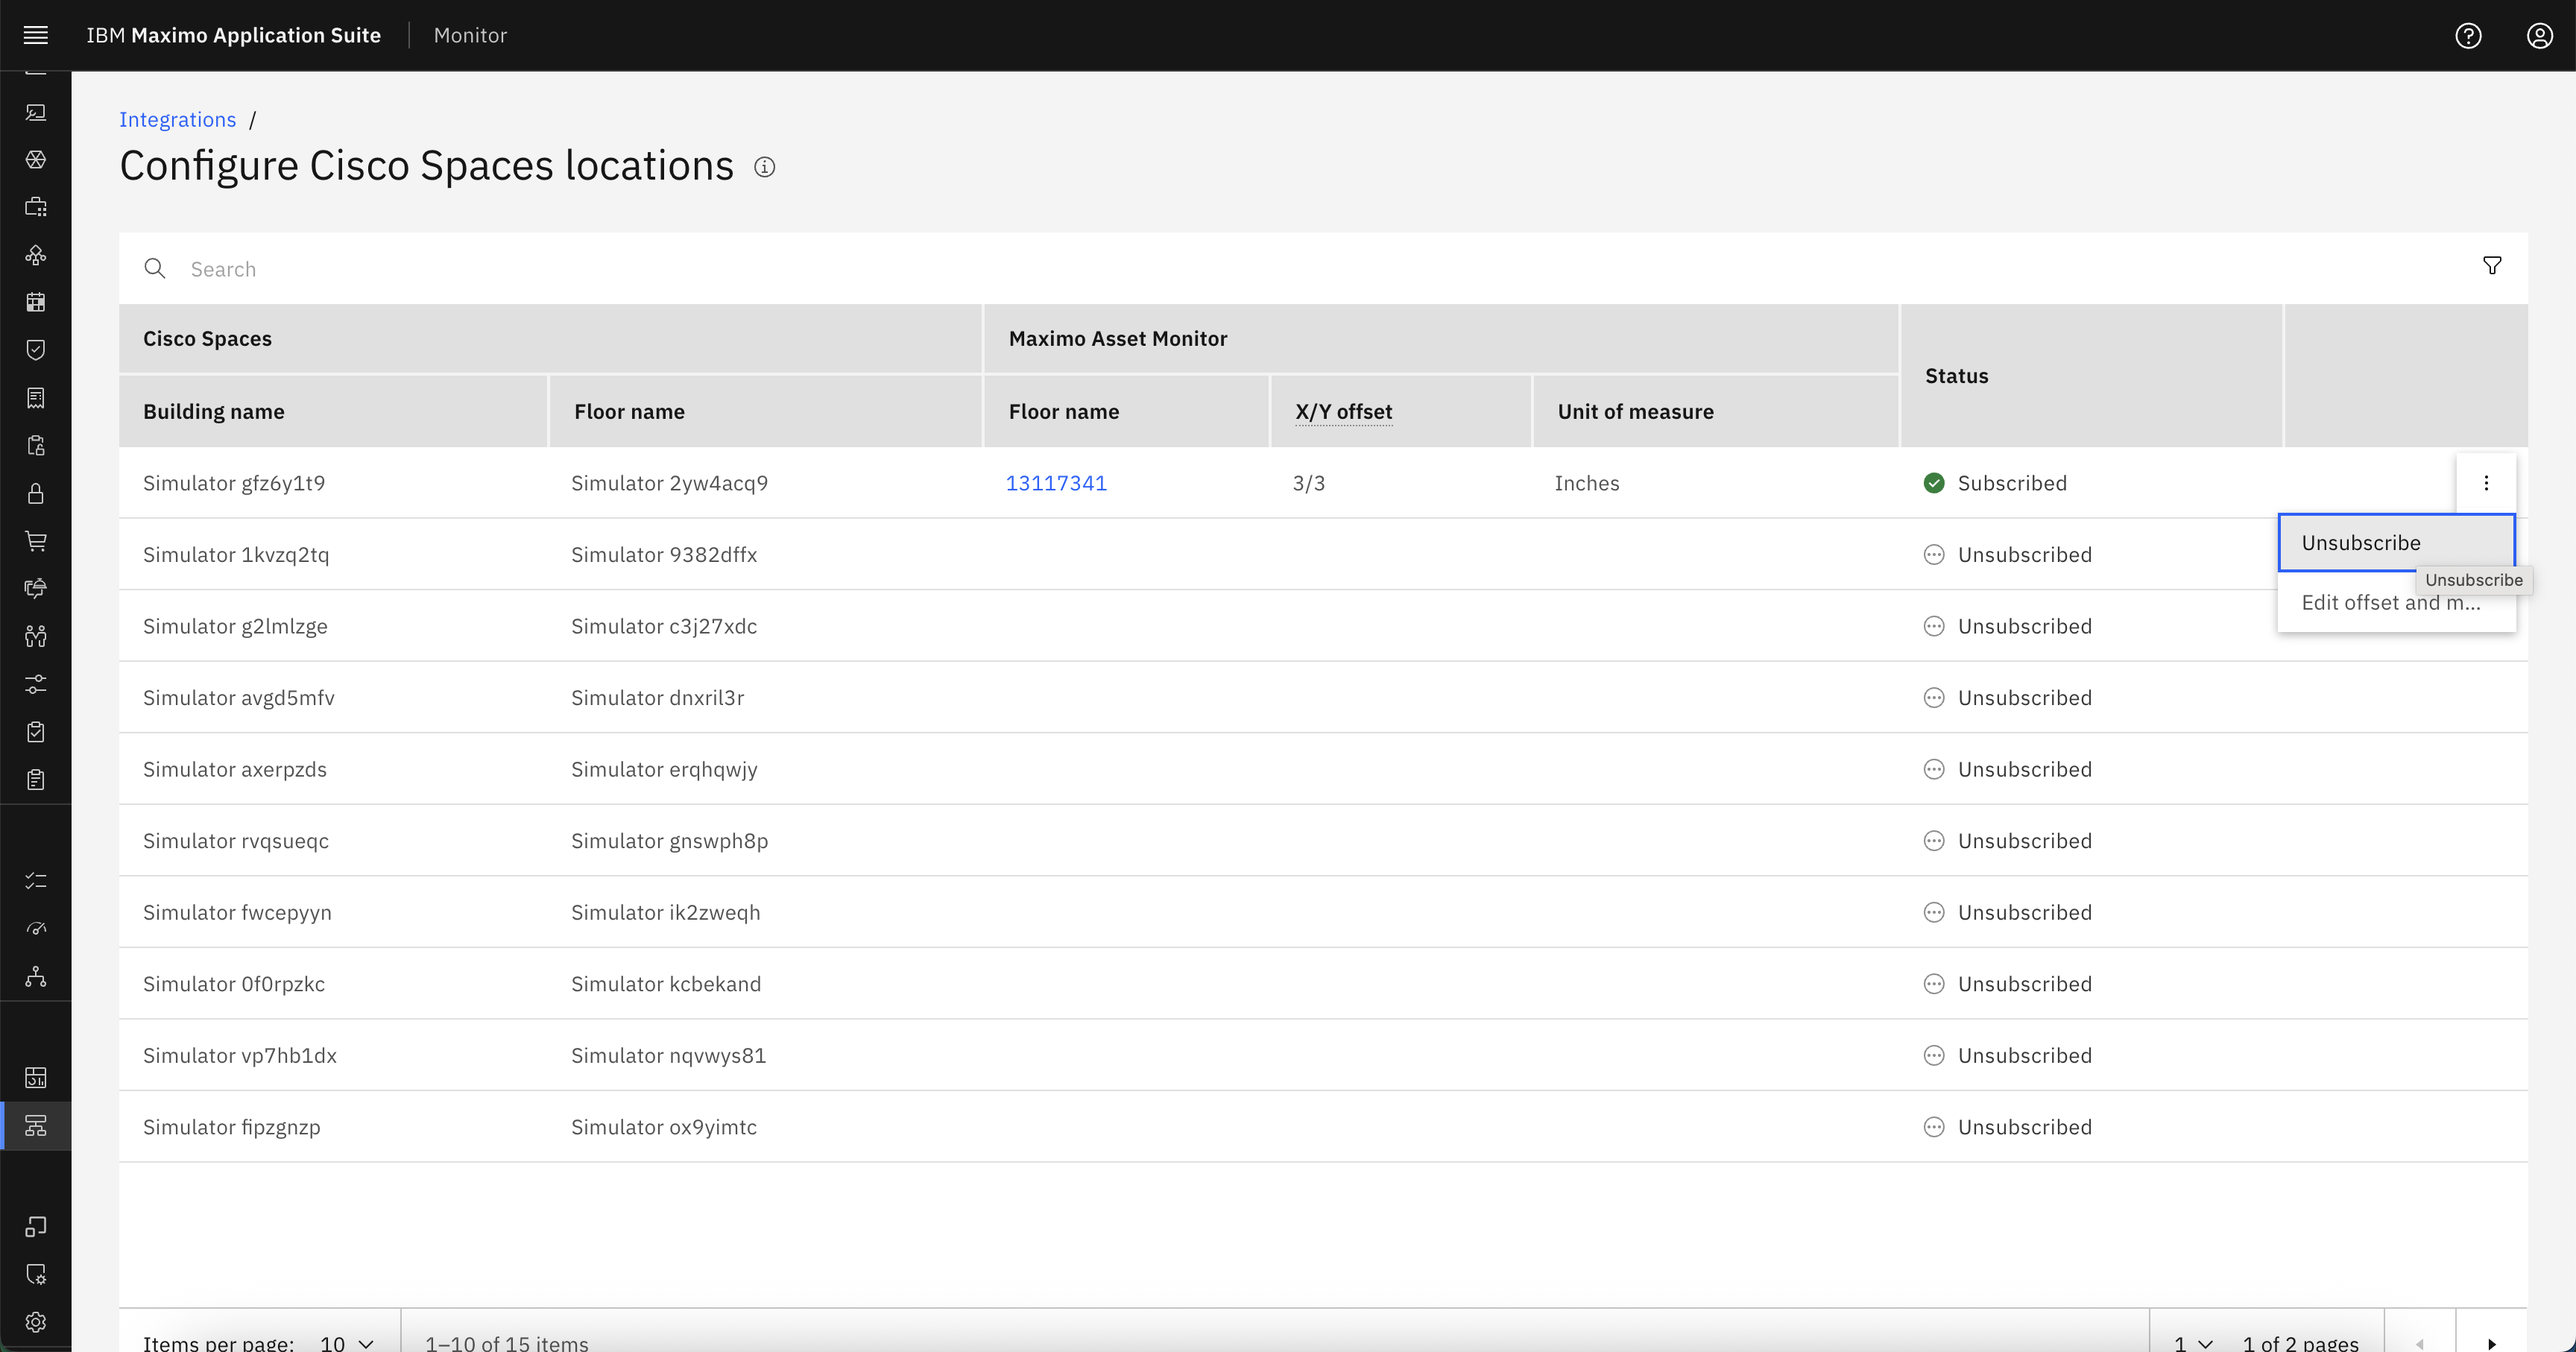Click the gear settings sidebar icon
2576x1352 pixels.
(x=36, y=1322)
